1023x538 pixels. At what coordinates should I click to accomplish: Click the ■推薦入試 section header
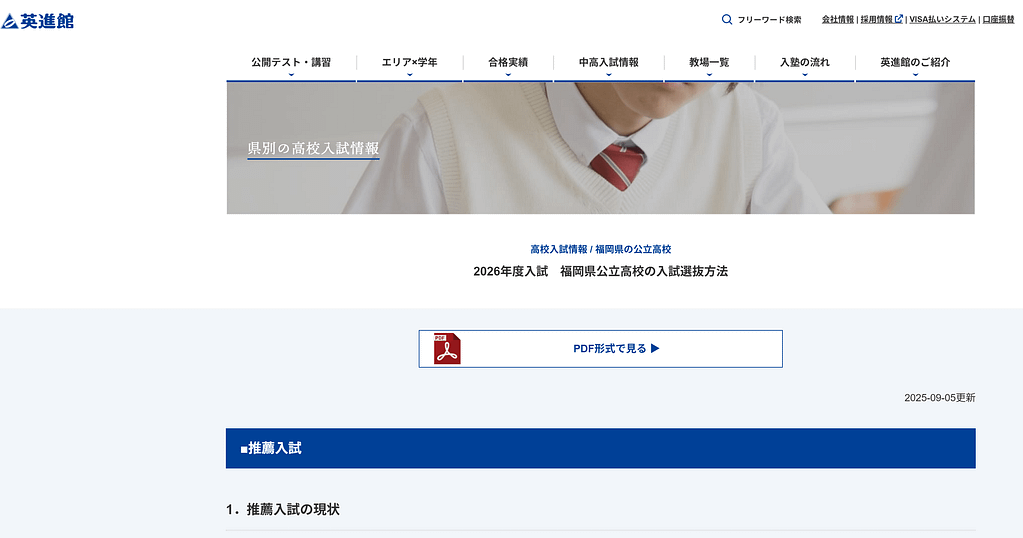(x=600, y=448)
